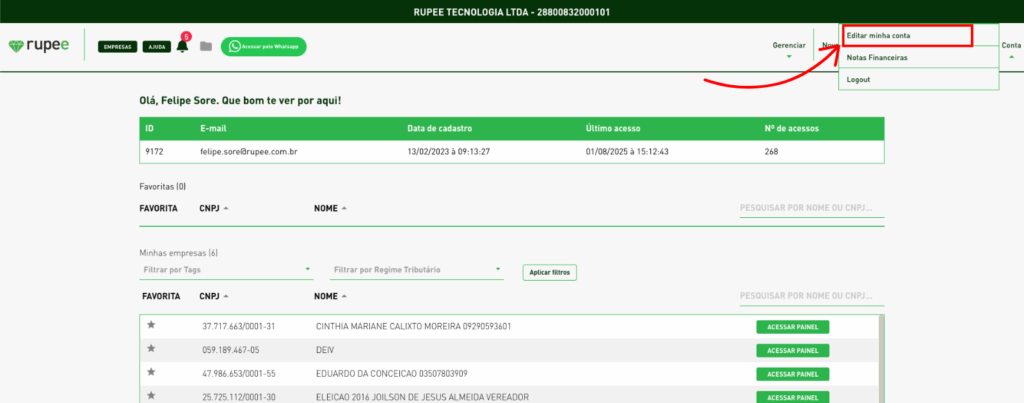
Task: Favorite the CINTHIA MARIANE CALIXTO MOREIRA star
Action: click(151, 325)
